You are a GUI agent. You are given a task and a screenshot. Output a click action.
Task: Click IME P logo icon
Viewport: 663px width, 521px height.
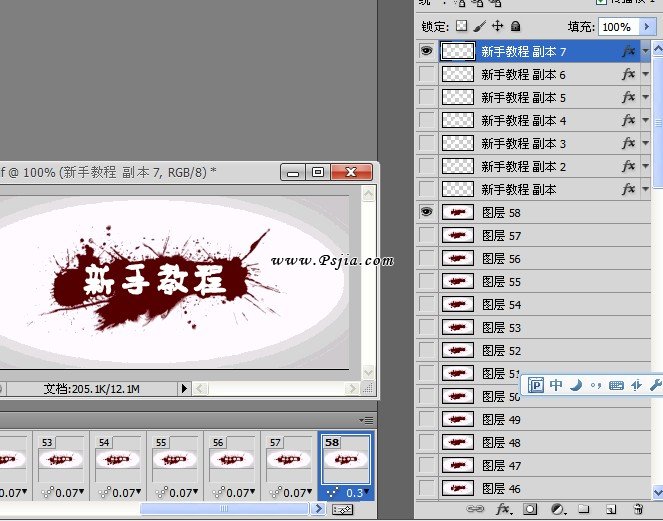pos(536,385)
